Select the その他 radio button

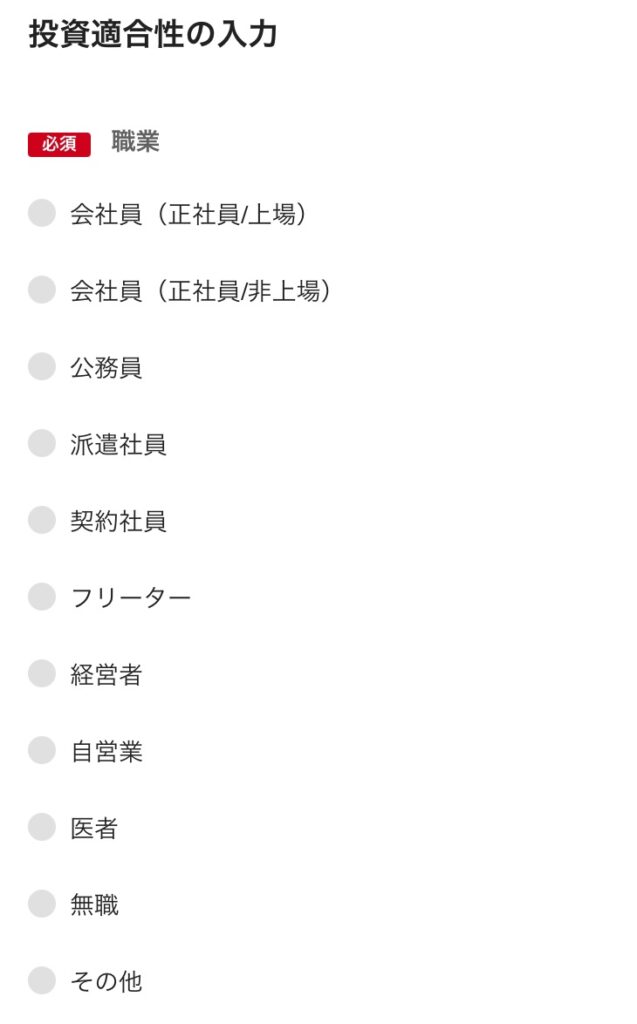(x=42, y=981)
